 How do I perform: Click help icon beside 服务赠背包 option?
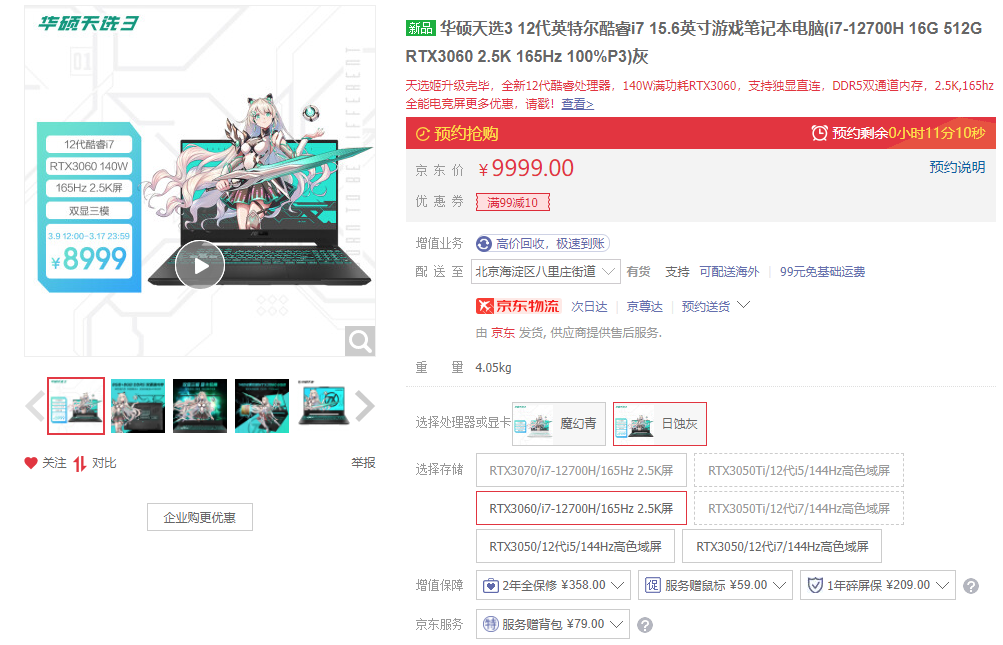[645, 625]
